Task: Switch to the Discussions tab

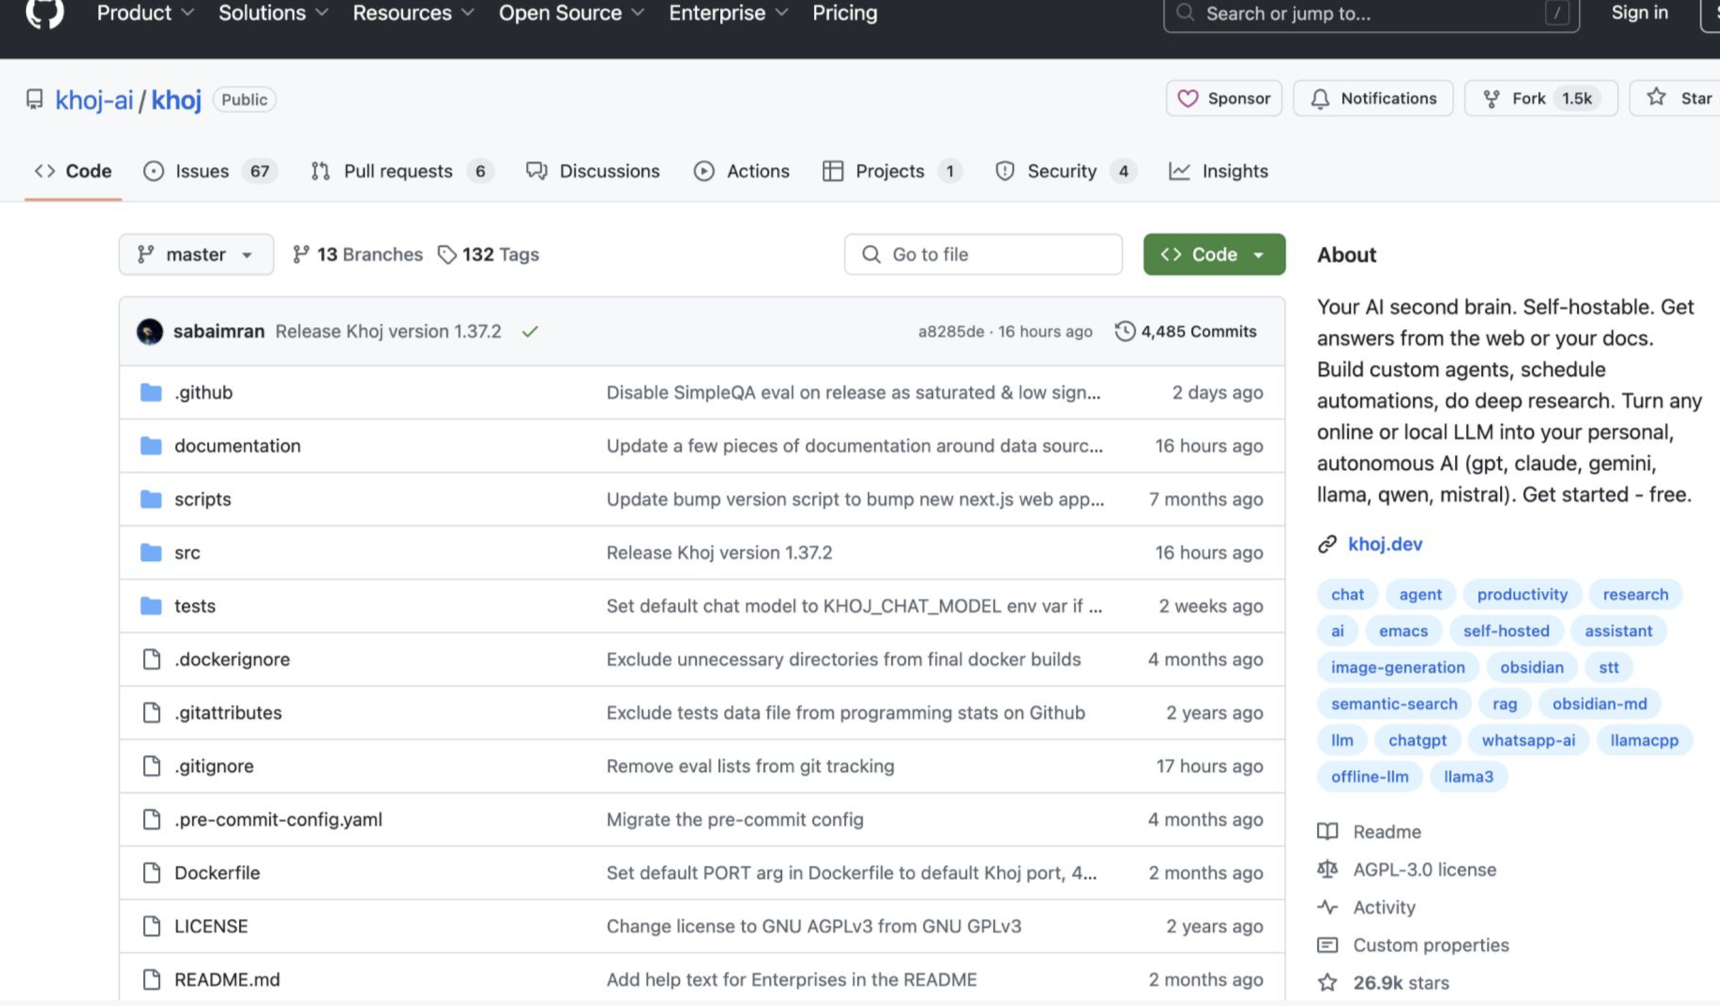Action: point(593,171)
